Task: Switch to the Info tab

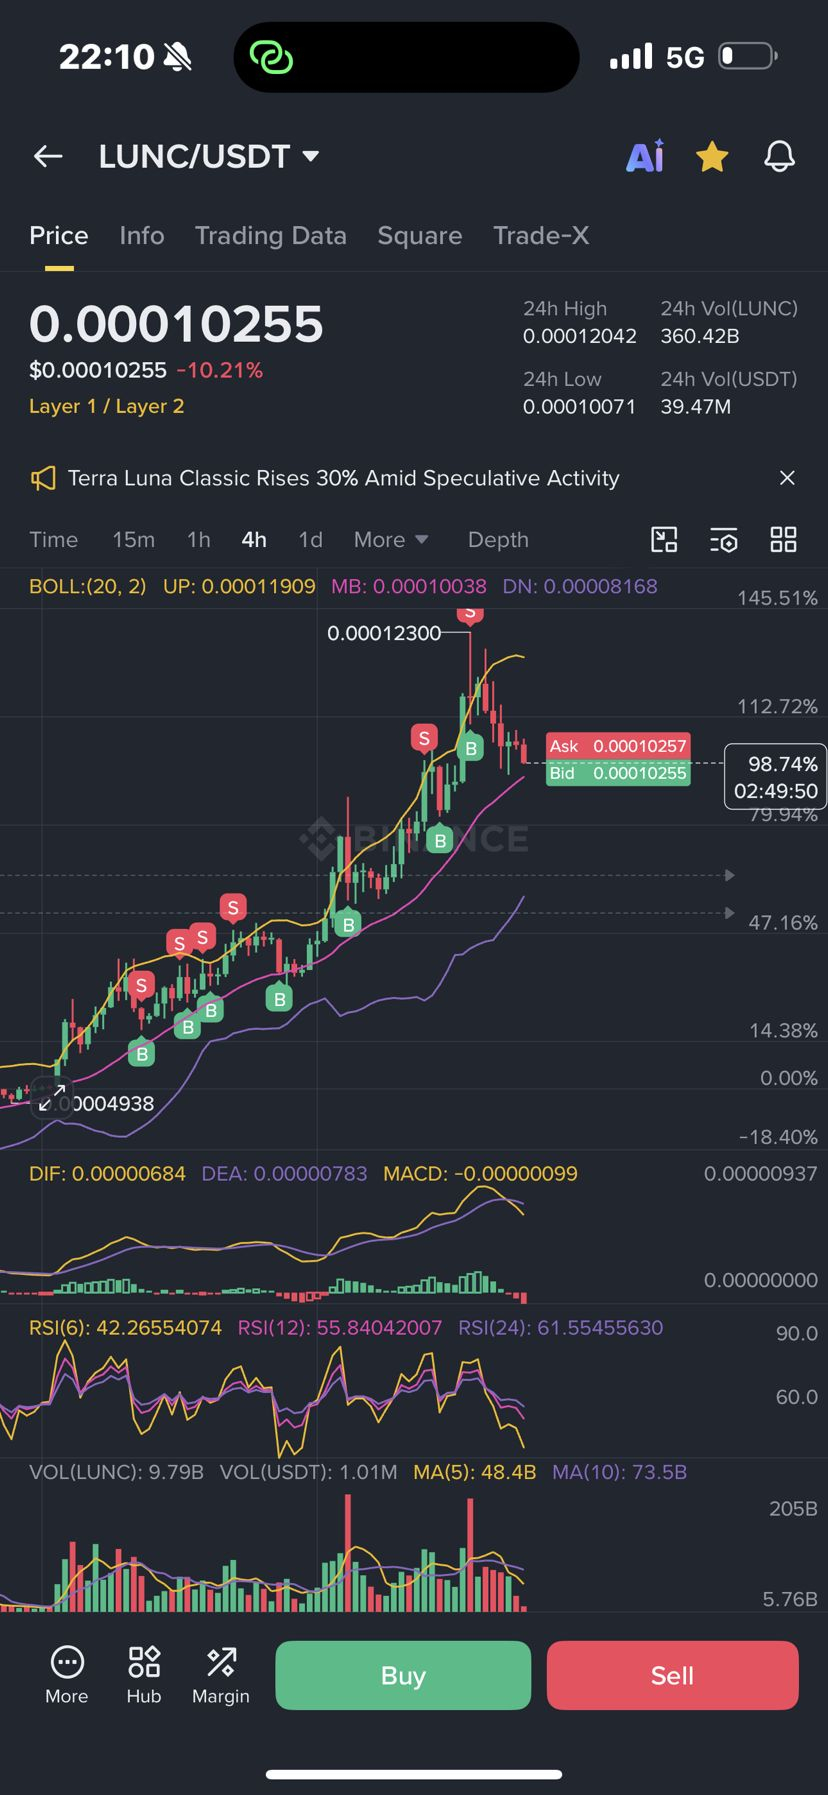Action: point(142,236)
